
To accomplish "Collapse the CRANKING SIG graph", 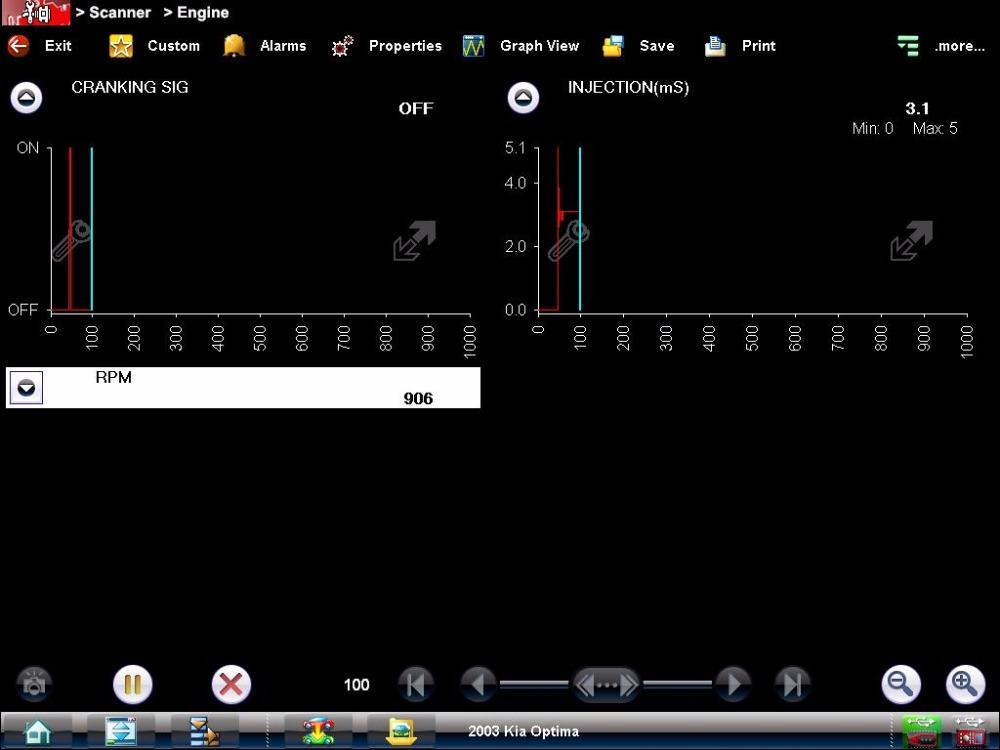I will tap(26, 98).
